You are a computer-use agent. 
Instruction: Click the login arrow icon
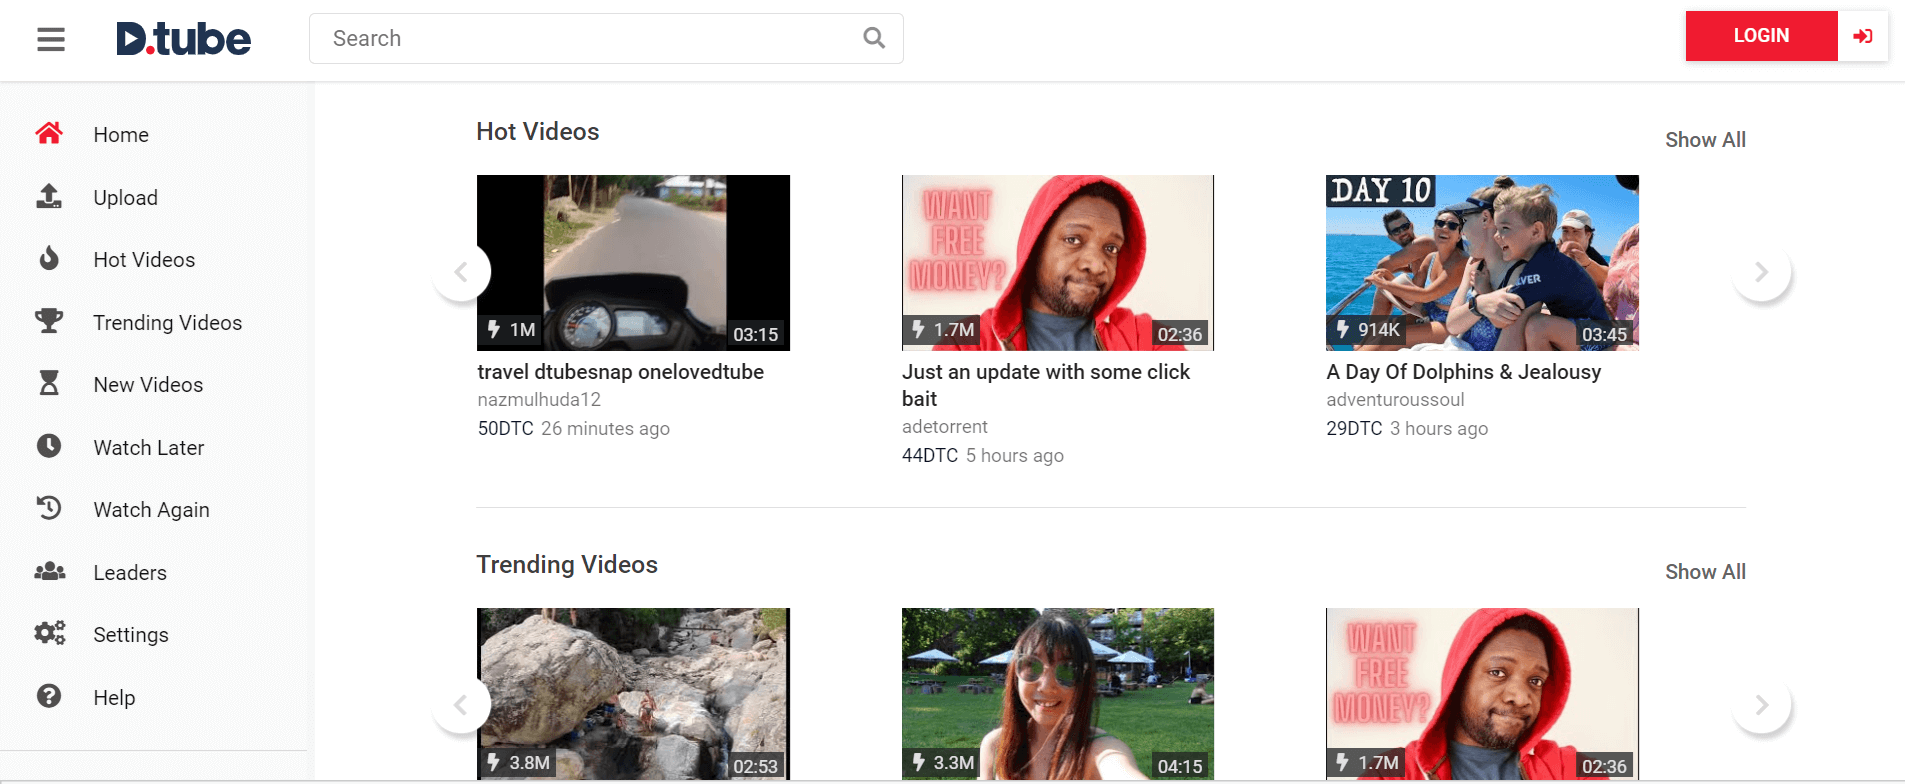(x=1862, y=36)
